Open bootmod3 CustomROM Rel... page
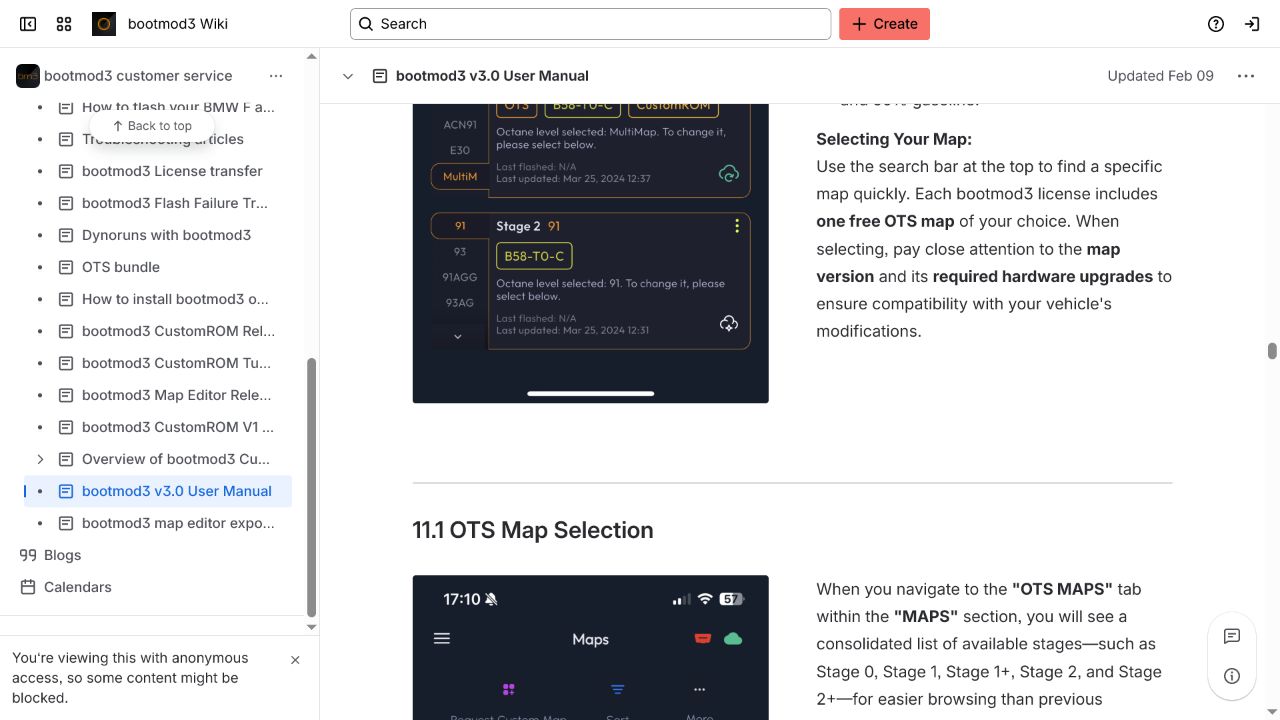Image resolution: width=1280 pixels, height=720 pixels. click(x=178, y=331)
